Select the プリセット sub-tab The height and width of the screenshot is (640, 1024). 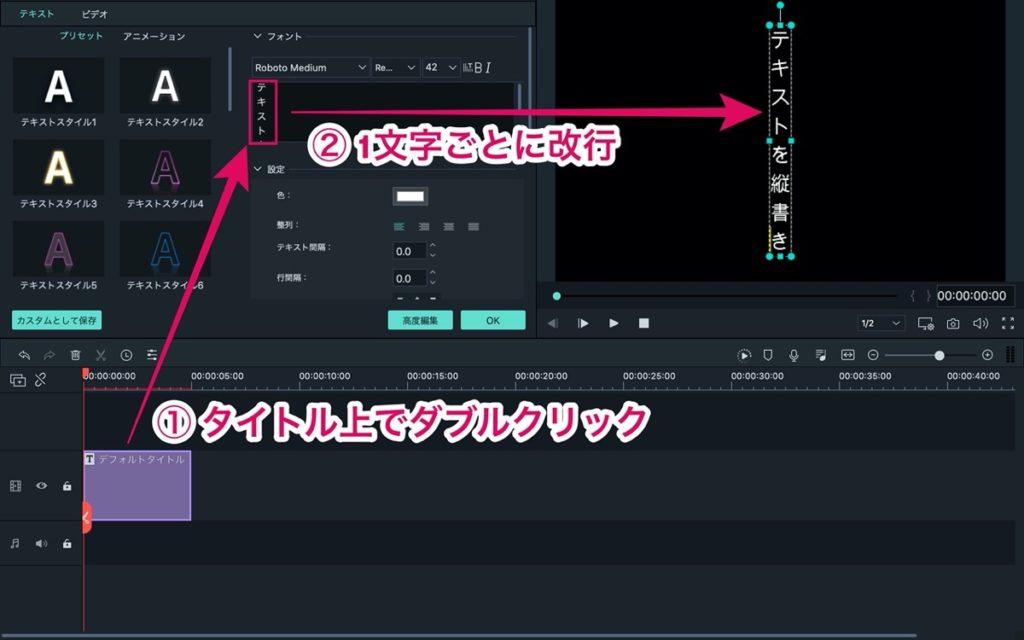pyautogui.click(x=81, y=36)
